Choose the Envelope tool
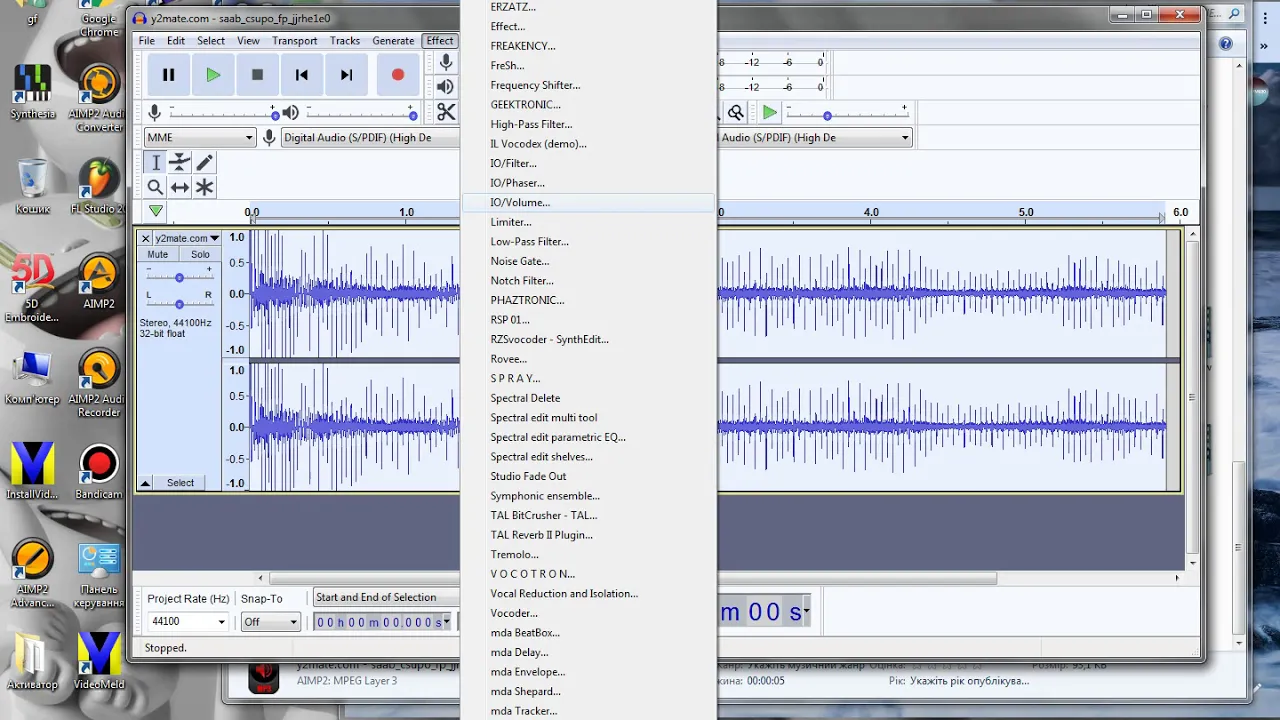1280x720 pixels. tap(180, 162)
